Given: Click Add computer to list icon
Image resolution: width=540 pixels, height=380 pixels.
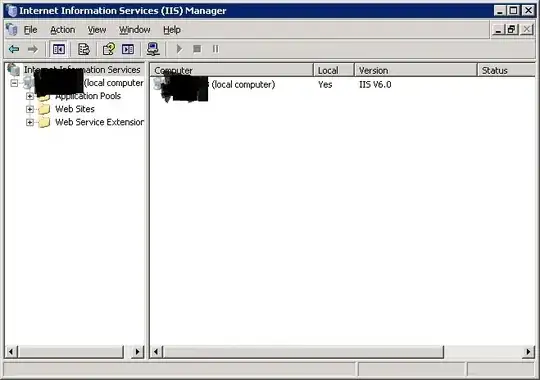Looking at the screenshot, I should tap(153, 49).
